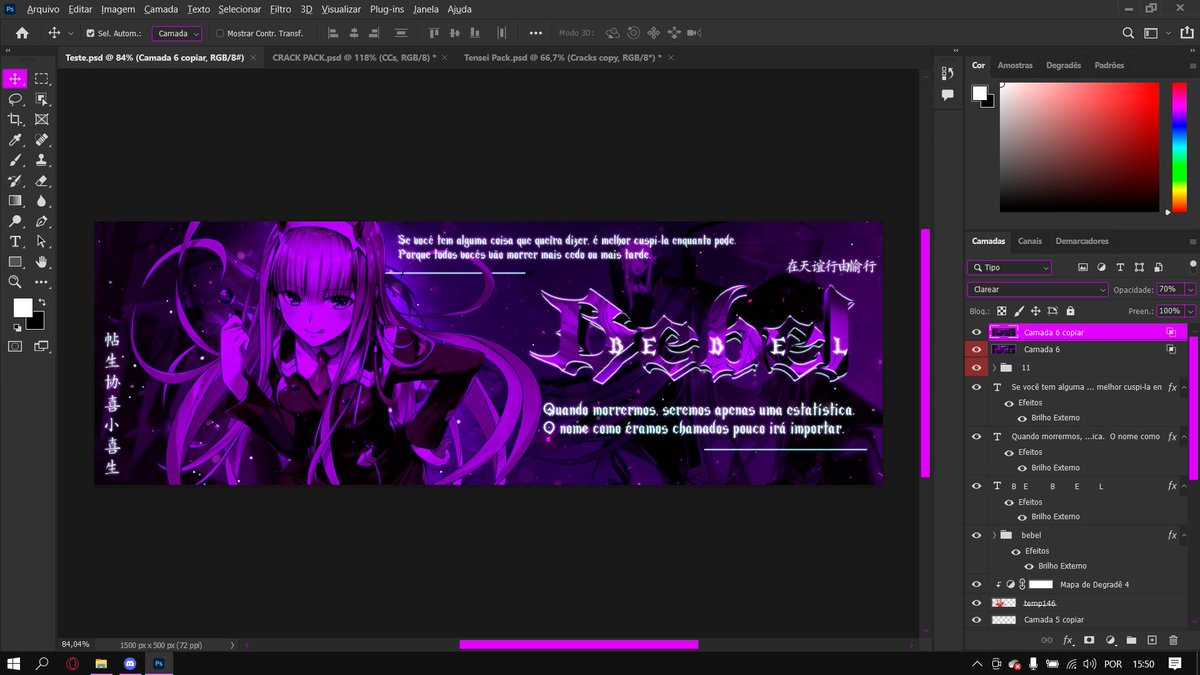Open the Demarcadores tab

tap(1082, 241)
